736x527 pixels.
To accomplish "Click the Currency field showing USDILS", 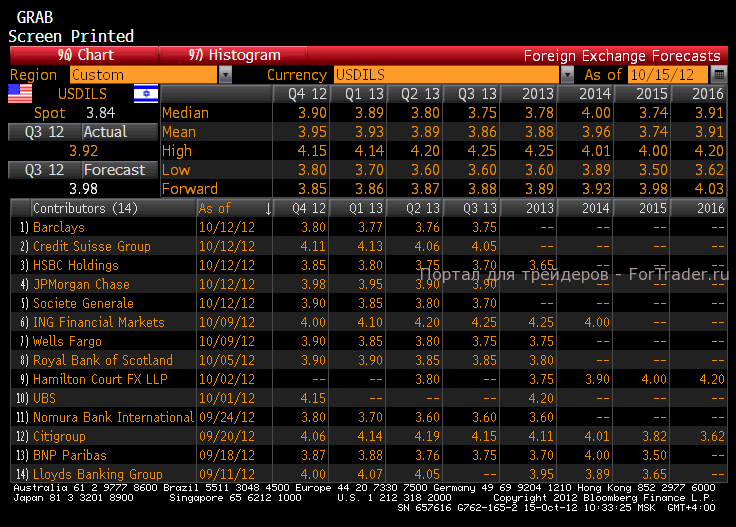I will [x=447, y=75].
